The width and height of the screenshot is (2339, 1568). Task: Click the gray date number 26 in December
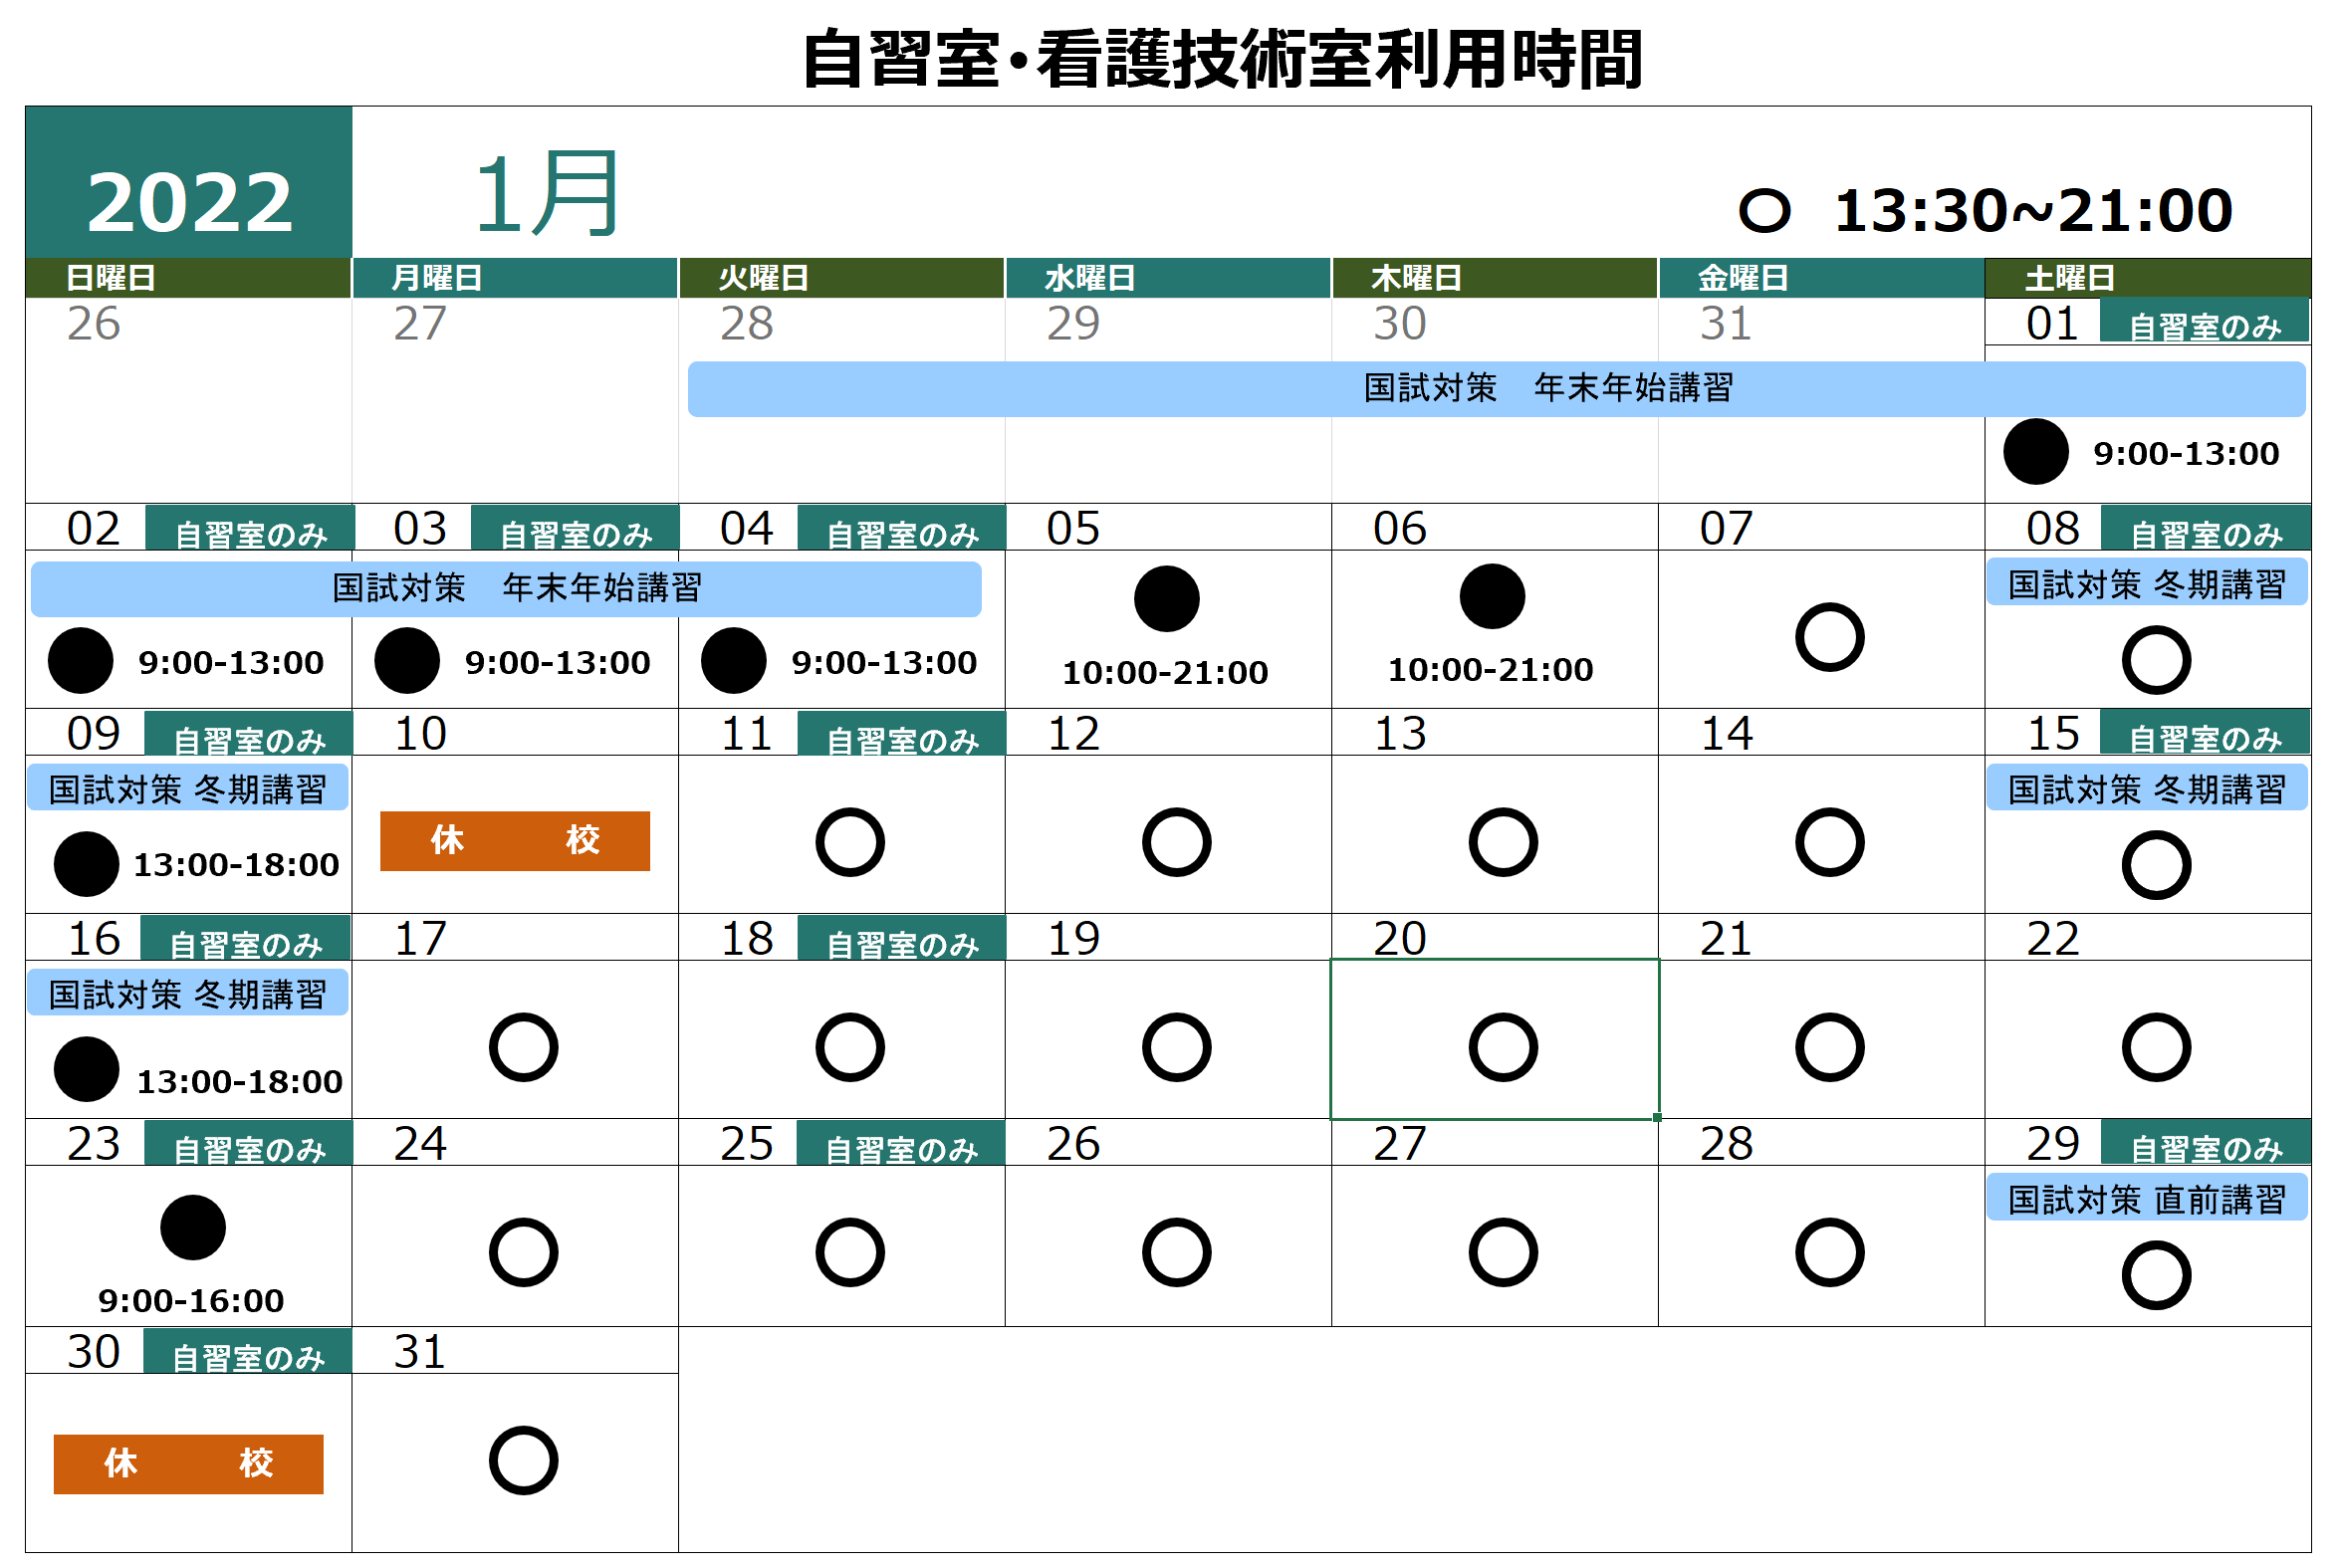click(93, 324)
